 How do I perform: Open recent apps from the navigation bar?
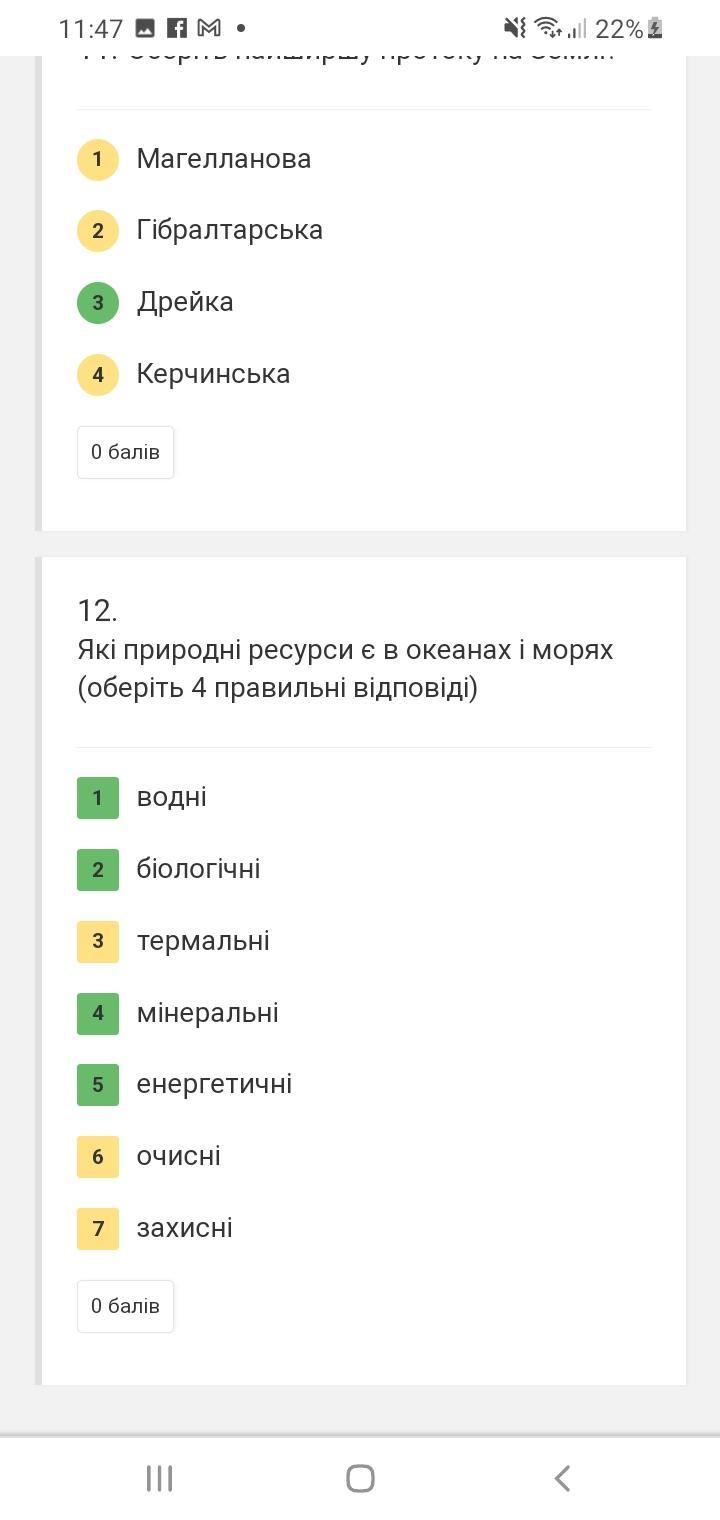(159, 1478)
